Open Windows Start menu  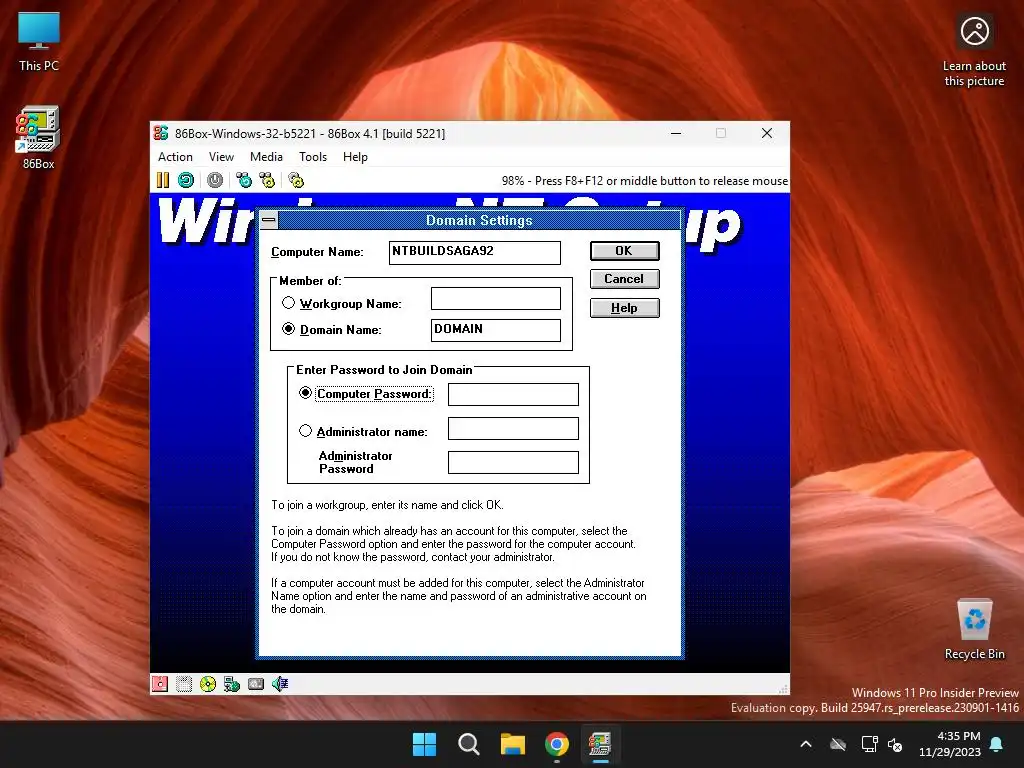tap(424, 744)
